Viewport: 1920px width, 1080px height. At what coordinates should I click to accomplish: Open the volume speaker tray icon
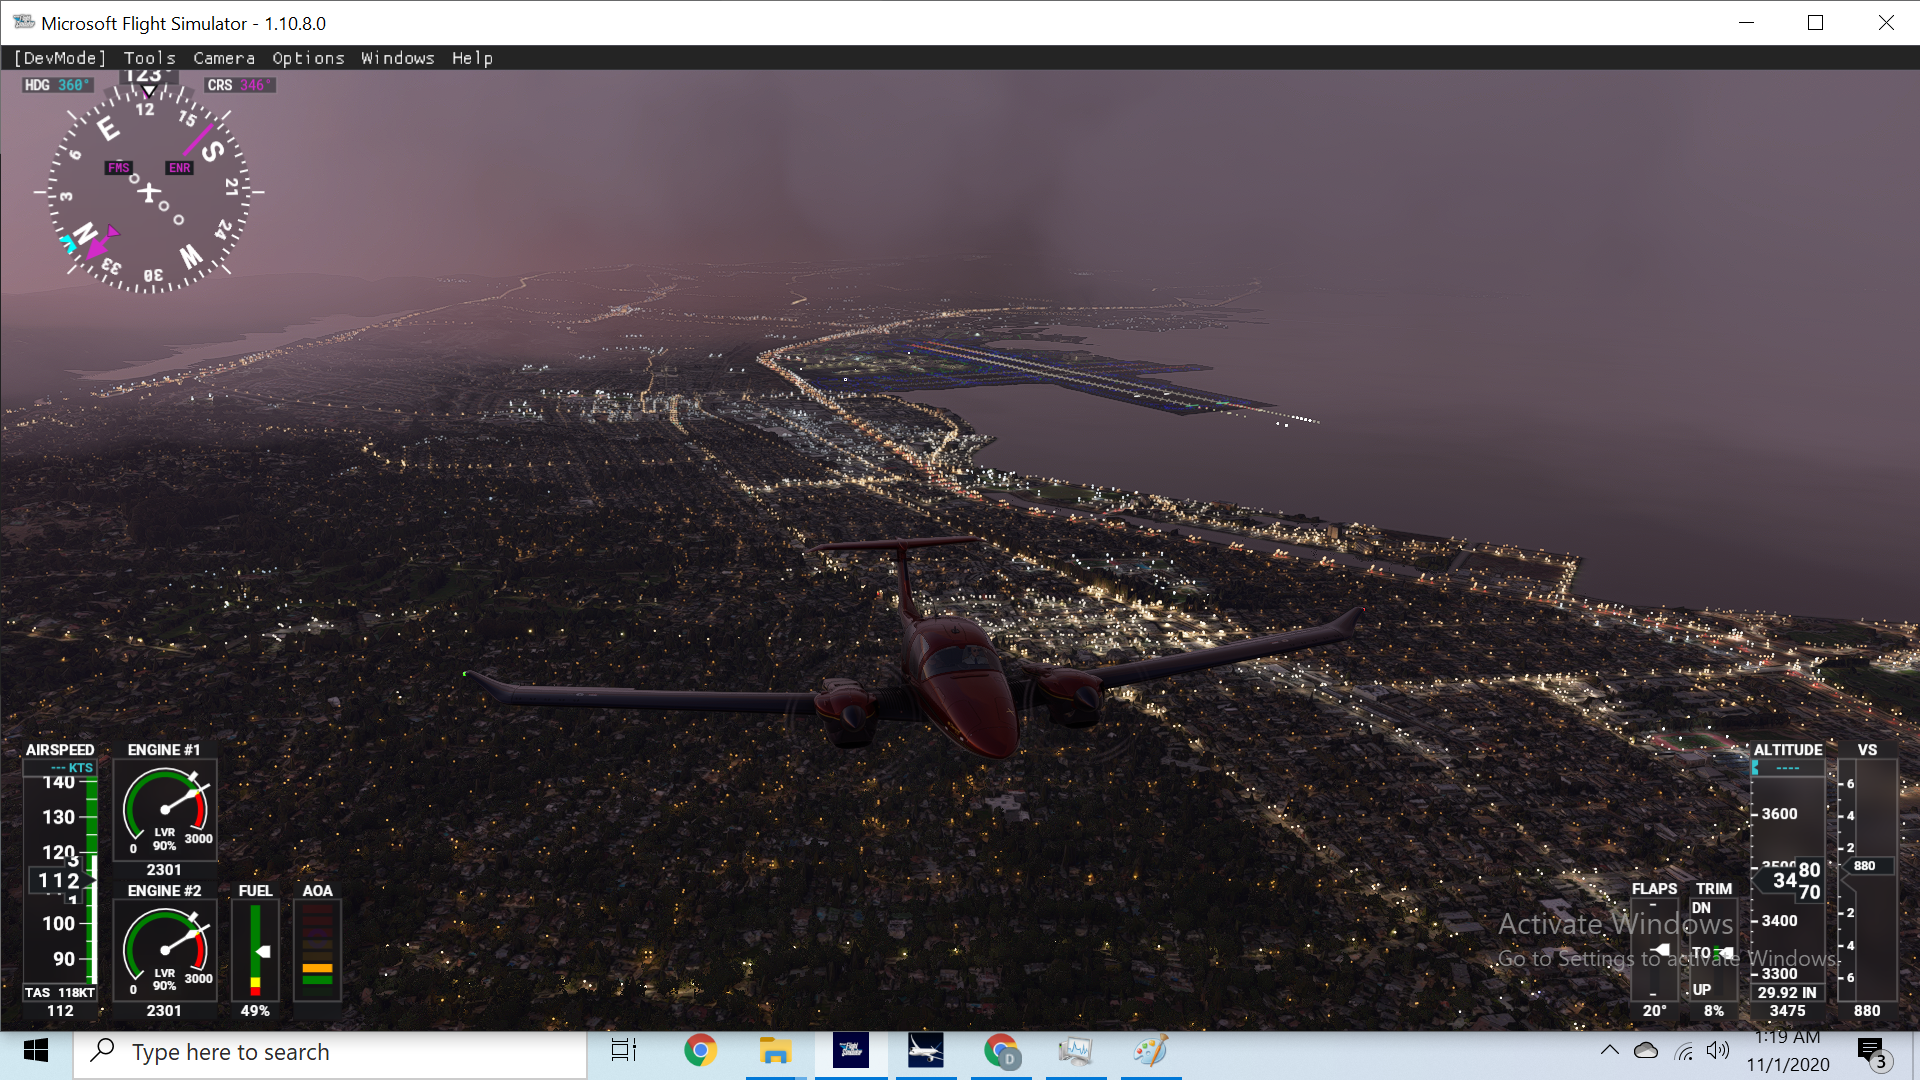(x=1718, y=1051)
